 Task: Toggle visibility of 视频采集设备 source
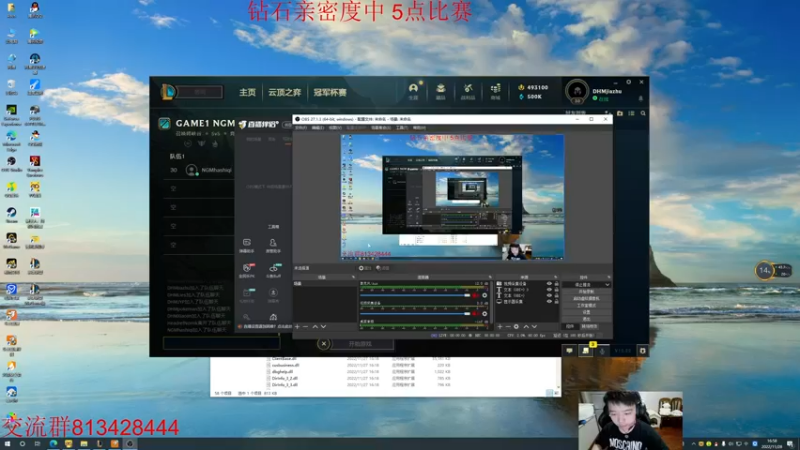coord(549,284)
